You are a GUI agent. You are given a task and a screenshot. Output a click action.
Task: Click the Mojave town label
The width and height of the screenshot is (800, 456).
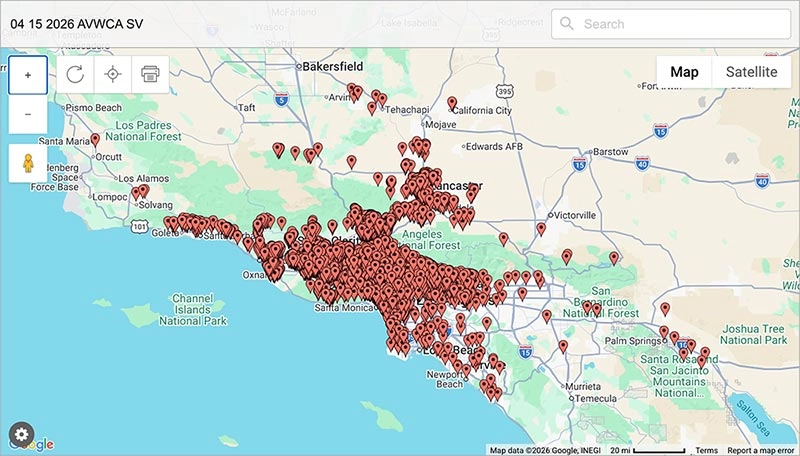[x=440, y=124]
